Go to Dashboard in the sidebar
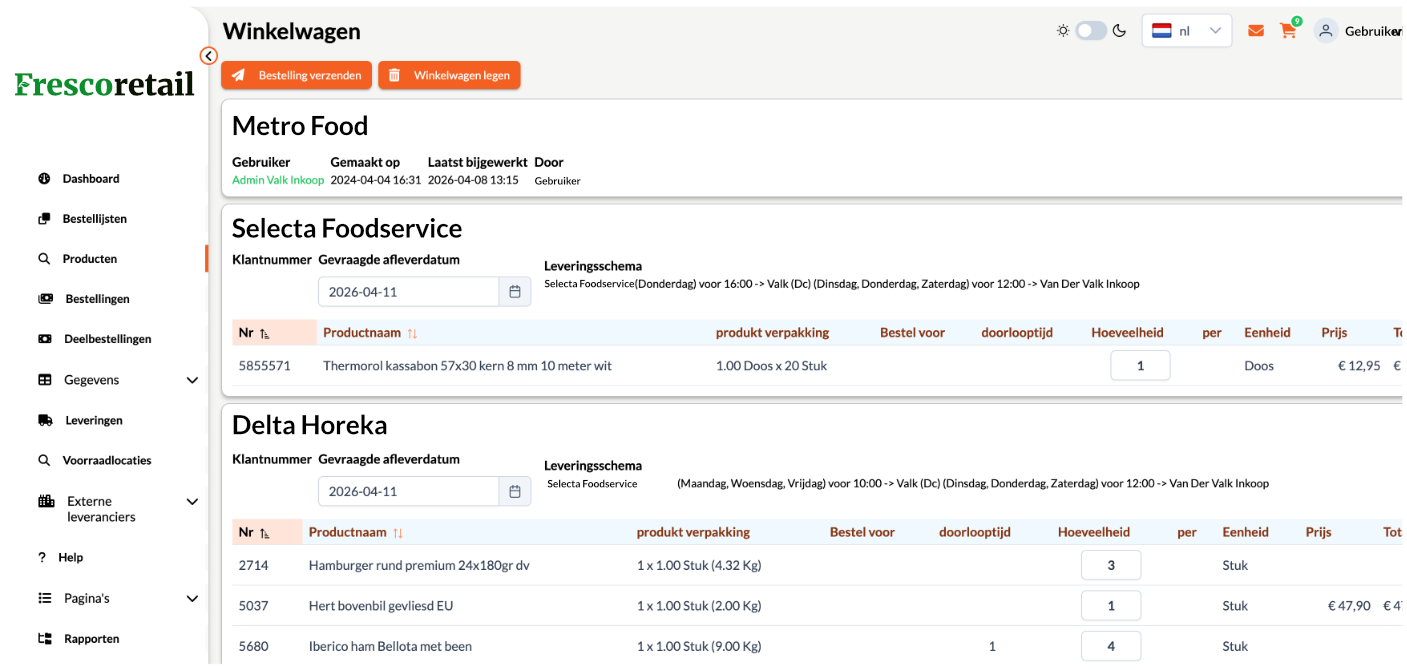 tap(91, 179)
